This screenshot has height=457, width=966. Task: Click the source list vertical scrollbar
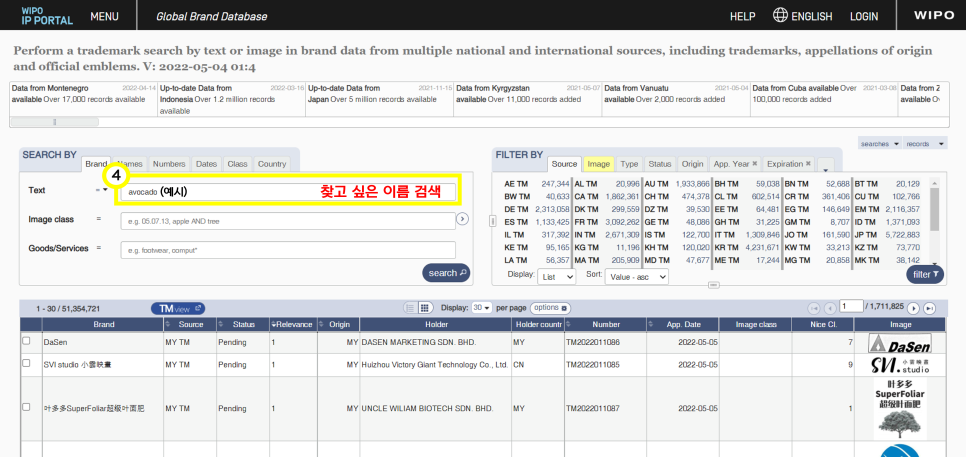934,208
